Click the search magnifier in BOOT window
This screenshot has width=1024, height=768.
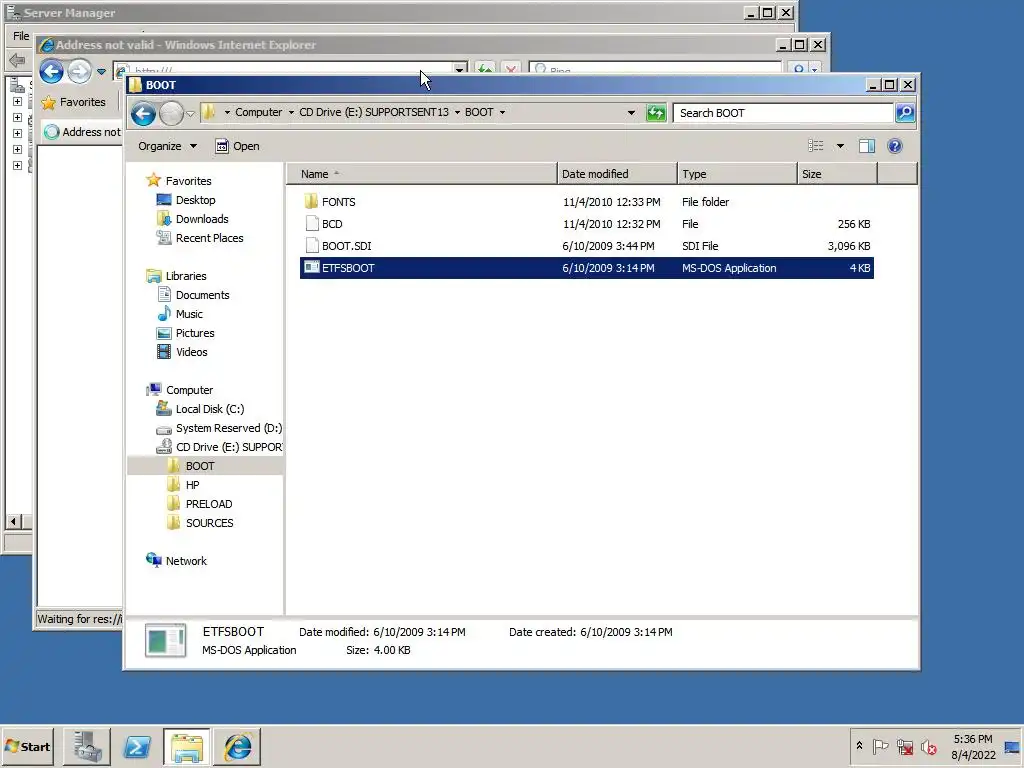(x=905, y=113)
